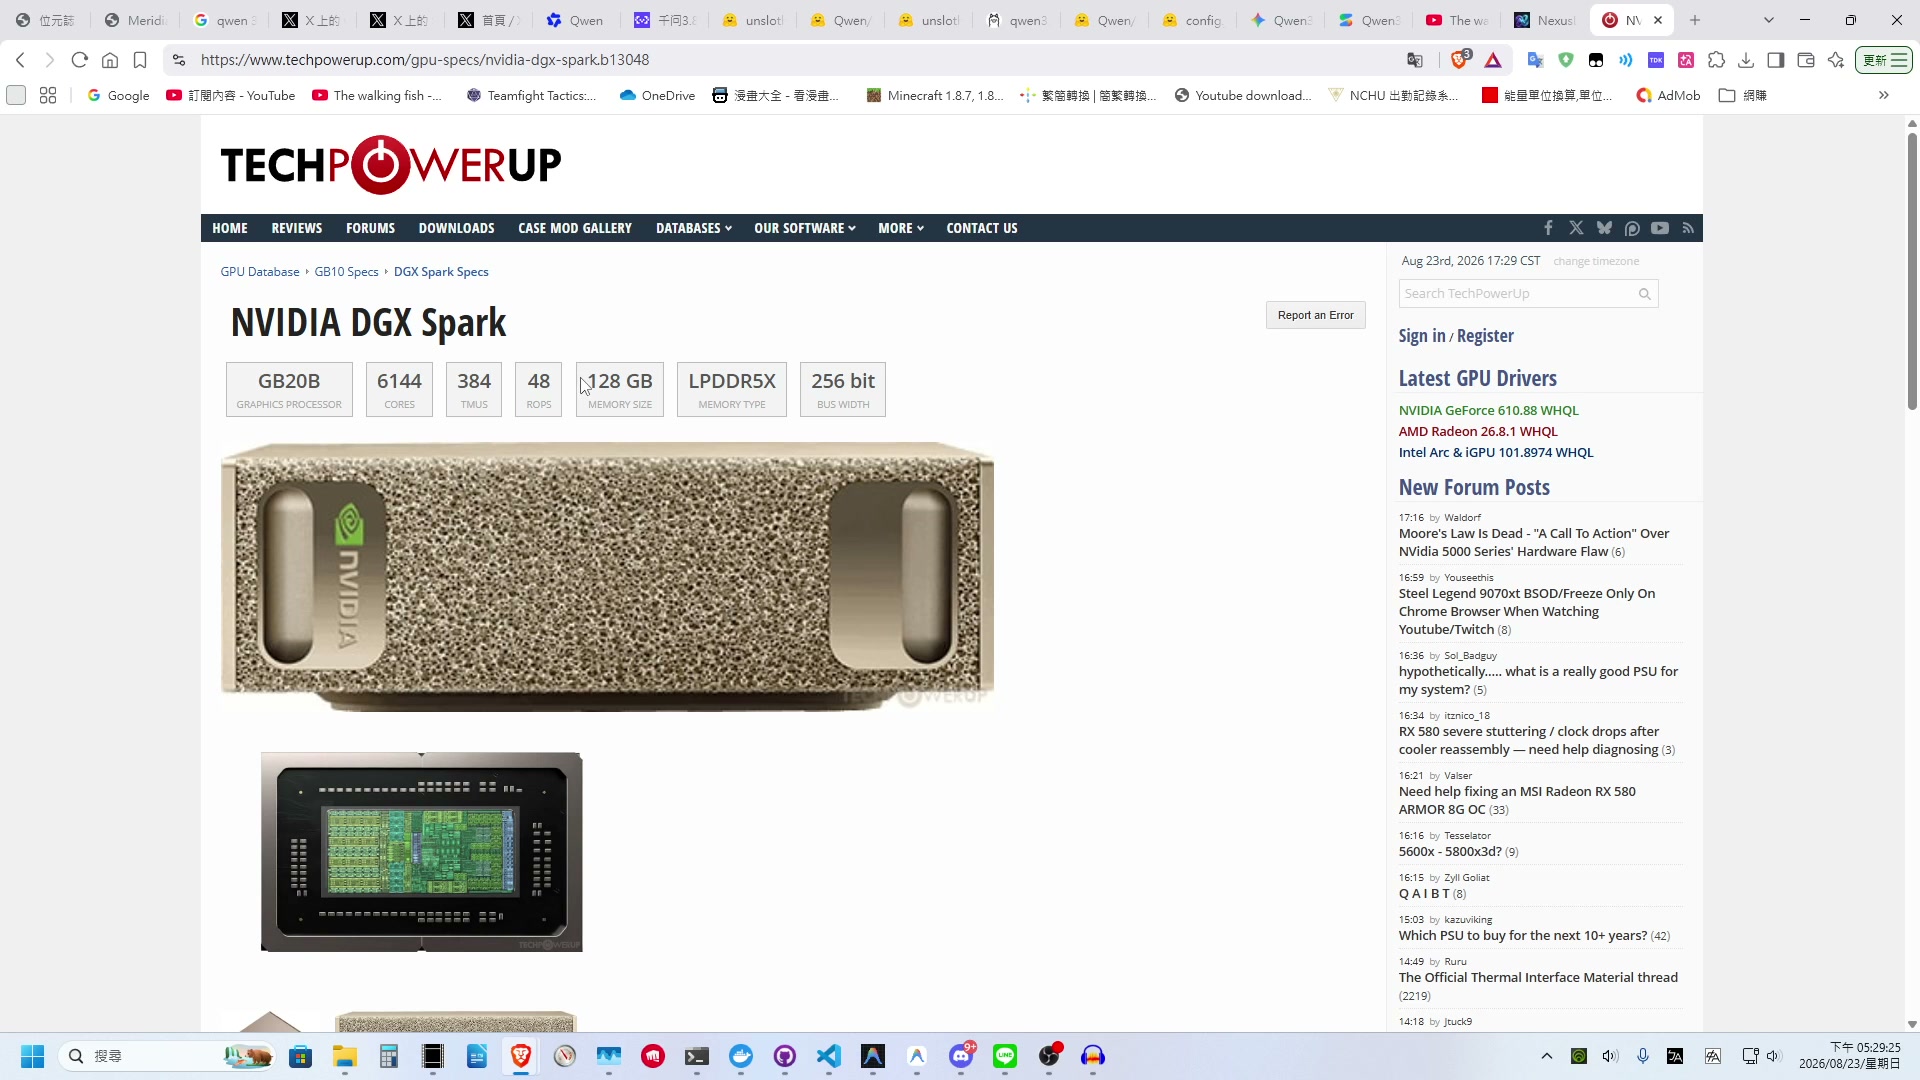Open Windows Start menu

click(x=32, y=1056)
